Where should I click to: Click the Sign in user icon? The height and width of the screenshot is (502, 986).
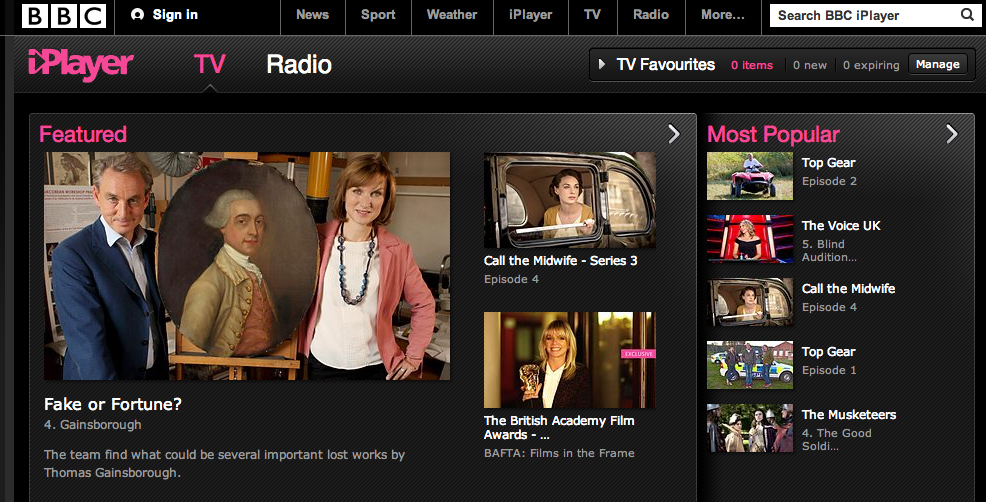click(x=137, y=14)
